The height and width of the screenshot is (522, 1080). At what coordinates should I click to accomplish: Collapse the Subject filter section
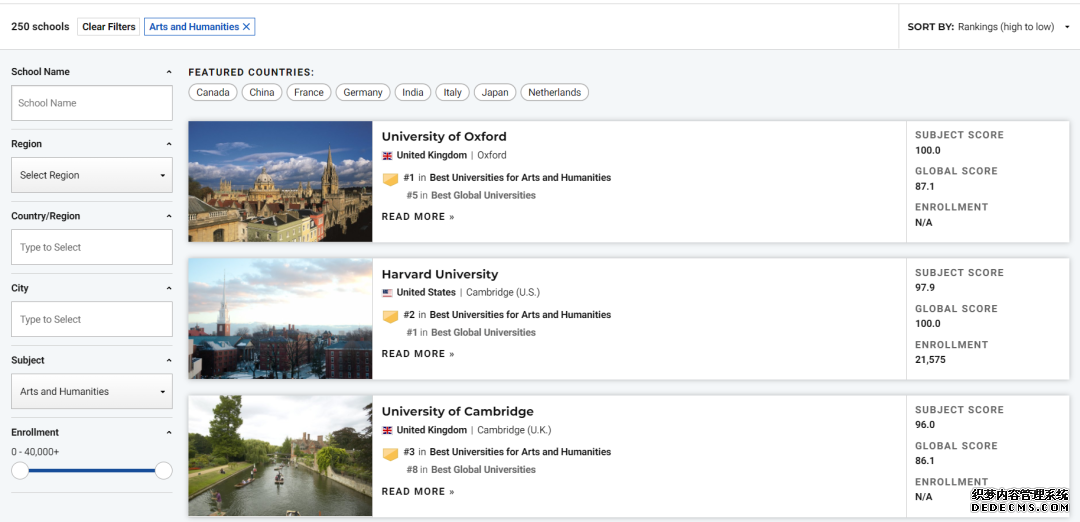coord(169,360)
